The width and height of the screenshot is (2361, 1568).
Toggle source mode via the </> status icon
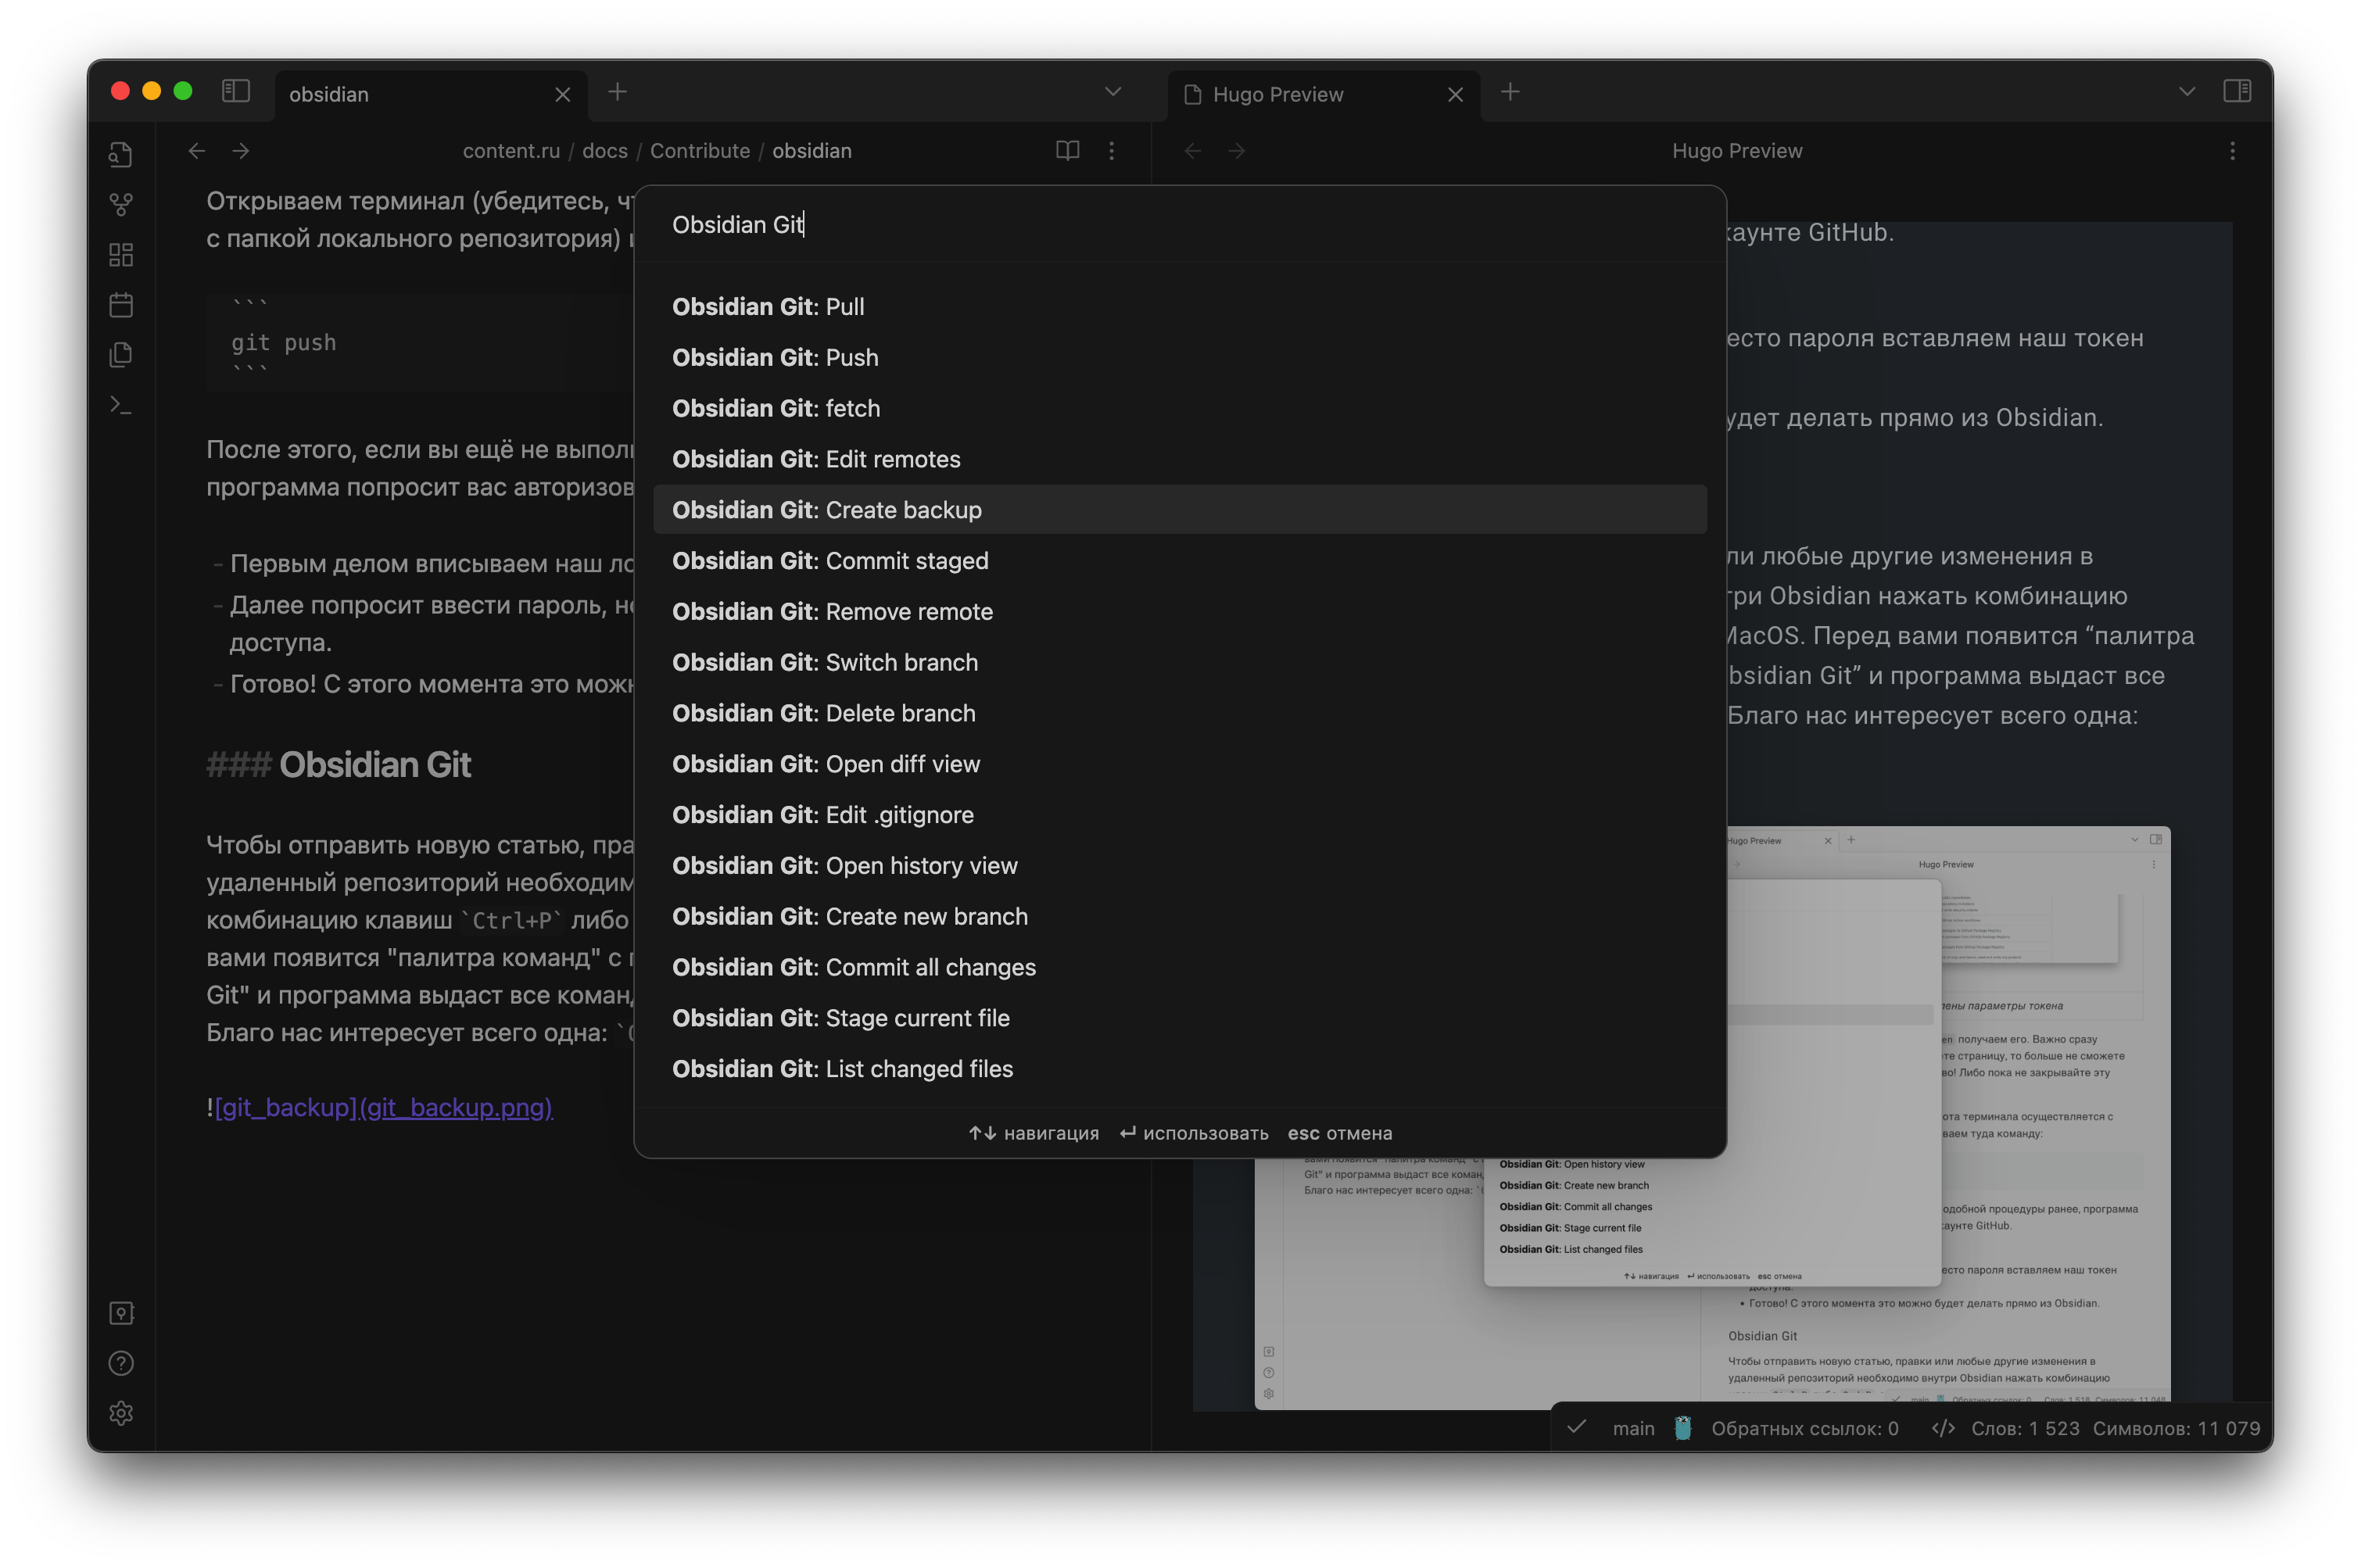1943,1428
